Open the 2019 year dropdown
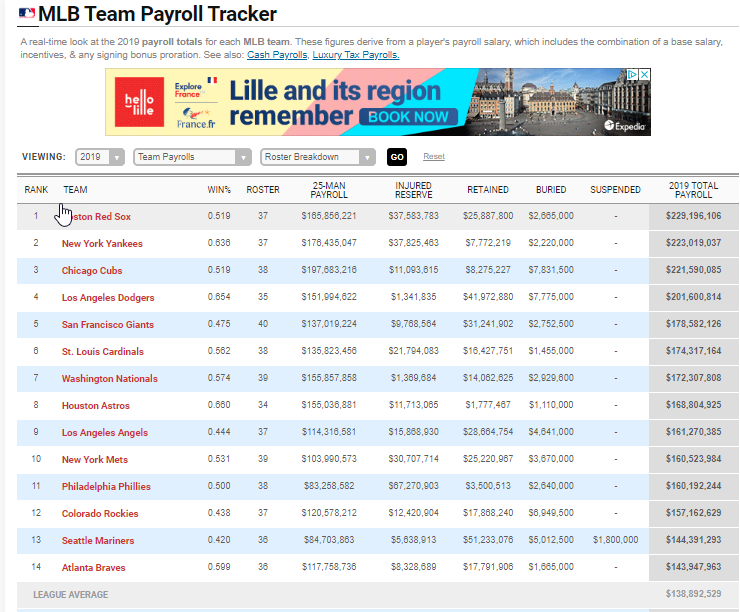This screenshot has width=740, height=612. (x=101, y=157)
